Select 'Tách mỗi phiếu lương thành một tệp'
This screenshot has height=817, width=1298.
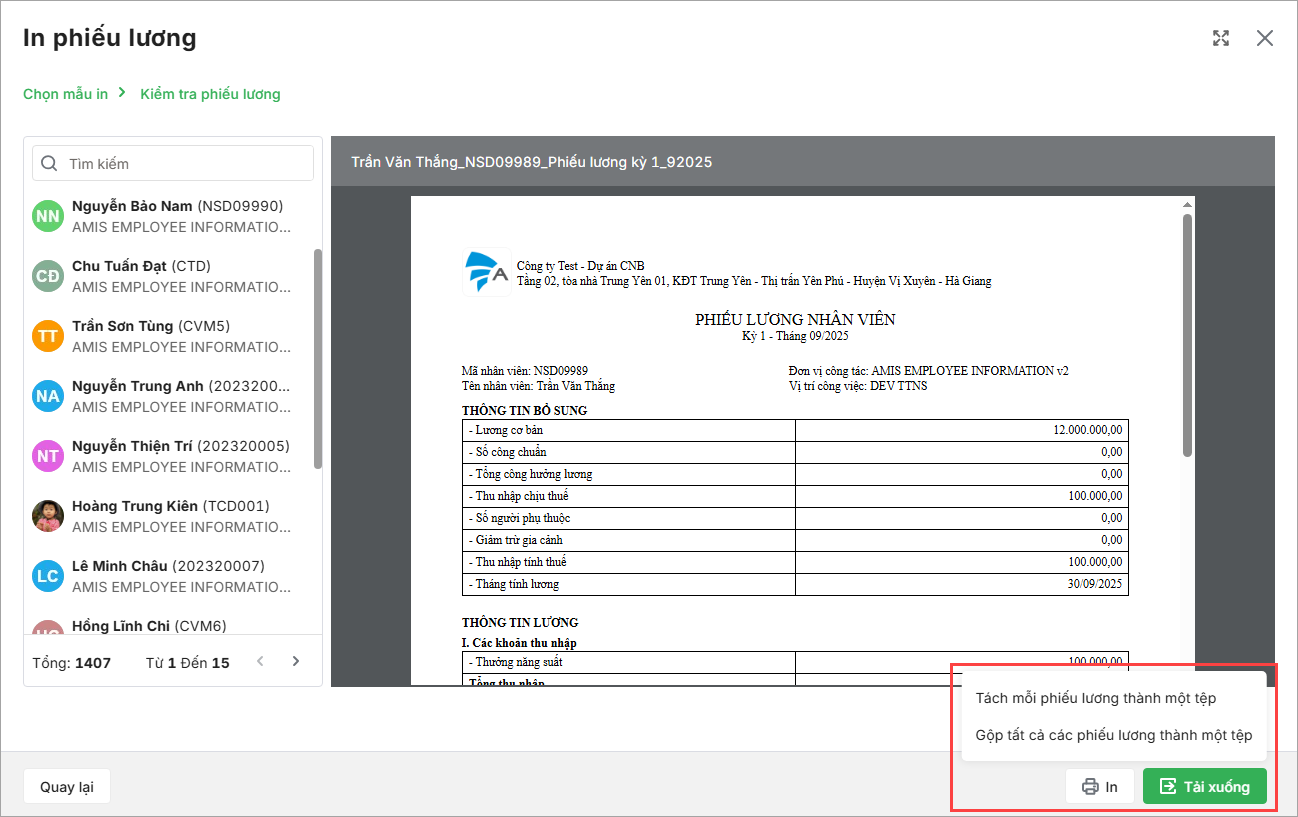(x=1095, y=698)
